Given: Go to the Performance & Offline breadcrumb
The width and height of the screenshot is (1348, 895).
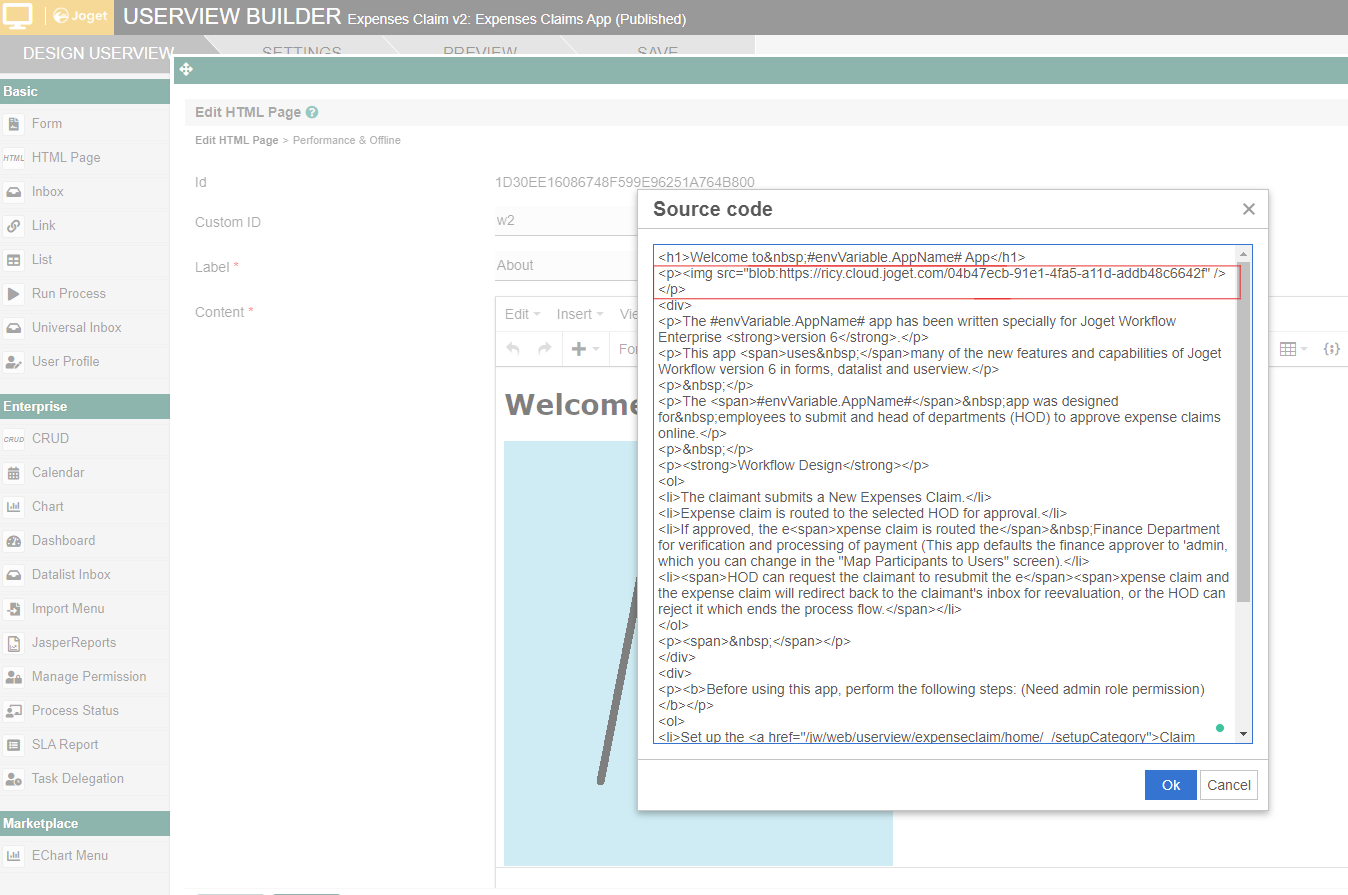Looking at the screenshot, I should click(x=347, y=140).
